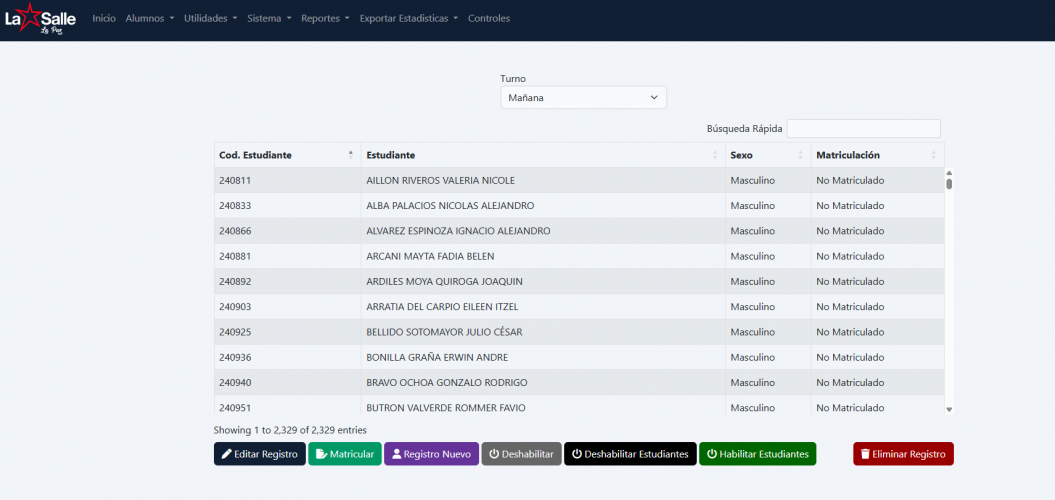Viewport: 1055px width, 500px height.
Task: Expand the Sistema menu
Action: [269, 19]
